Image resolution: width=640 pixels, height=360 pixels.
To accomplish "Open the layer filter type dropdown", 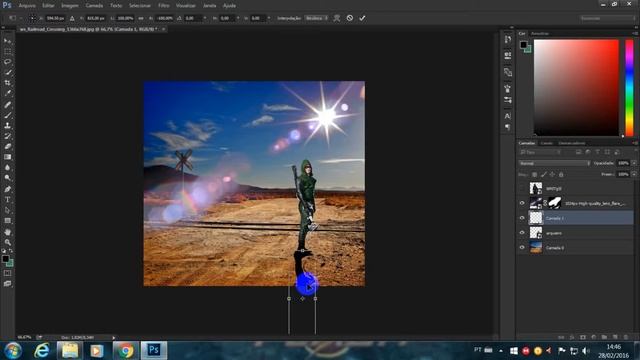I will 541,152.
